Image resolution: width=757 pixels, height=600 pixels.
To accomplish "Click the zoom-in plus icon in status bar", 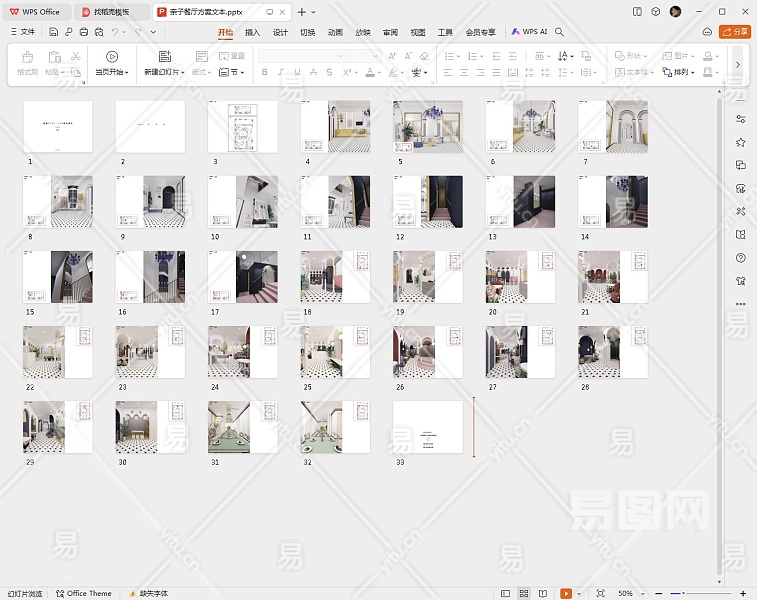I will [741, 593].
